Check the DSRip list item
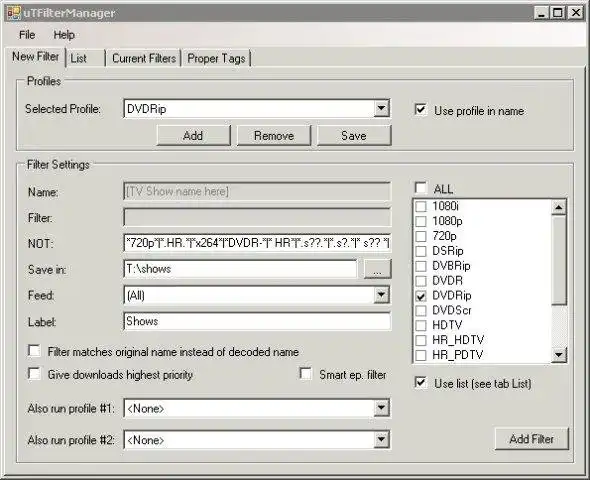Image resolution: width=590 pixels, height=480 pixels. click(x=421, y=251)
